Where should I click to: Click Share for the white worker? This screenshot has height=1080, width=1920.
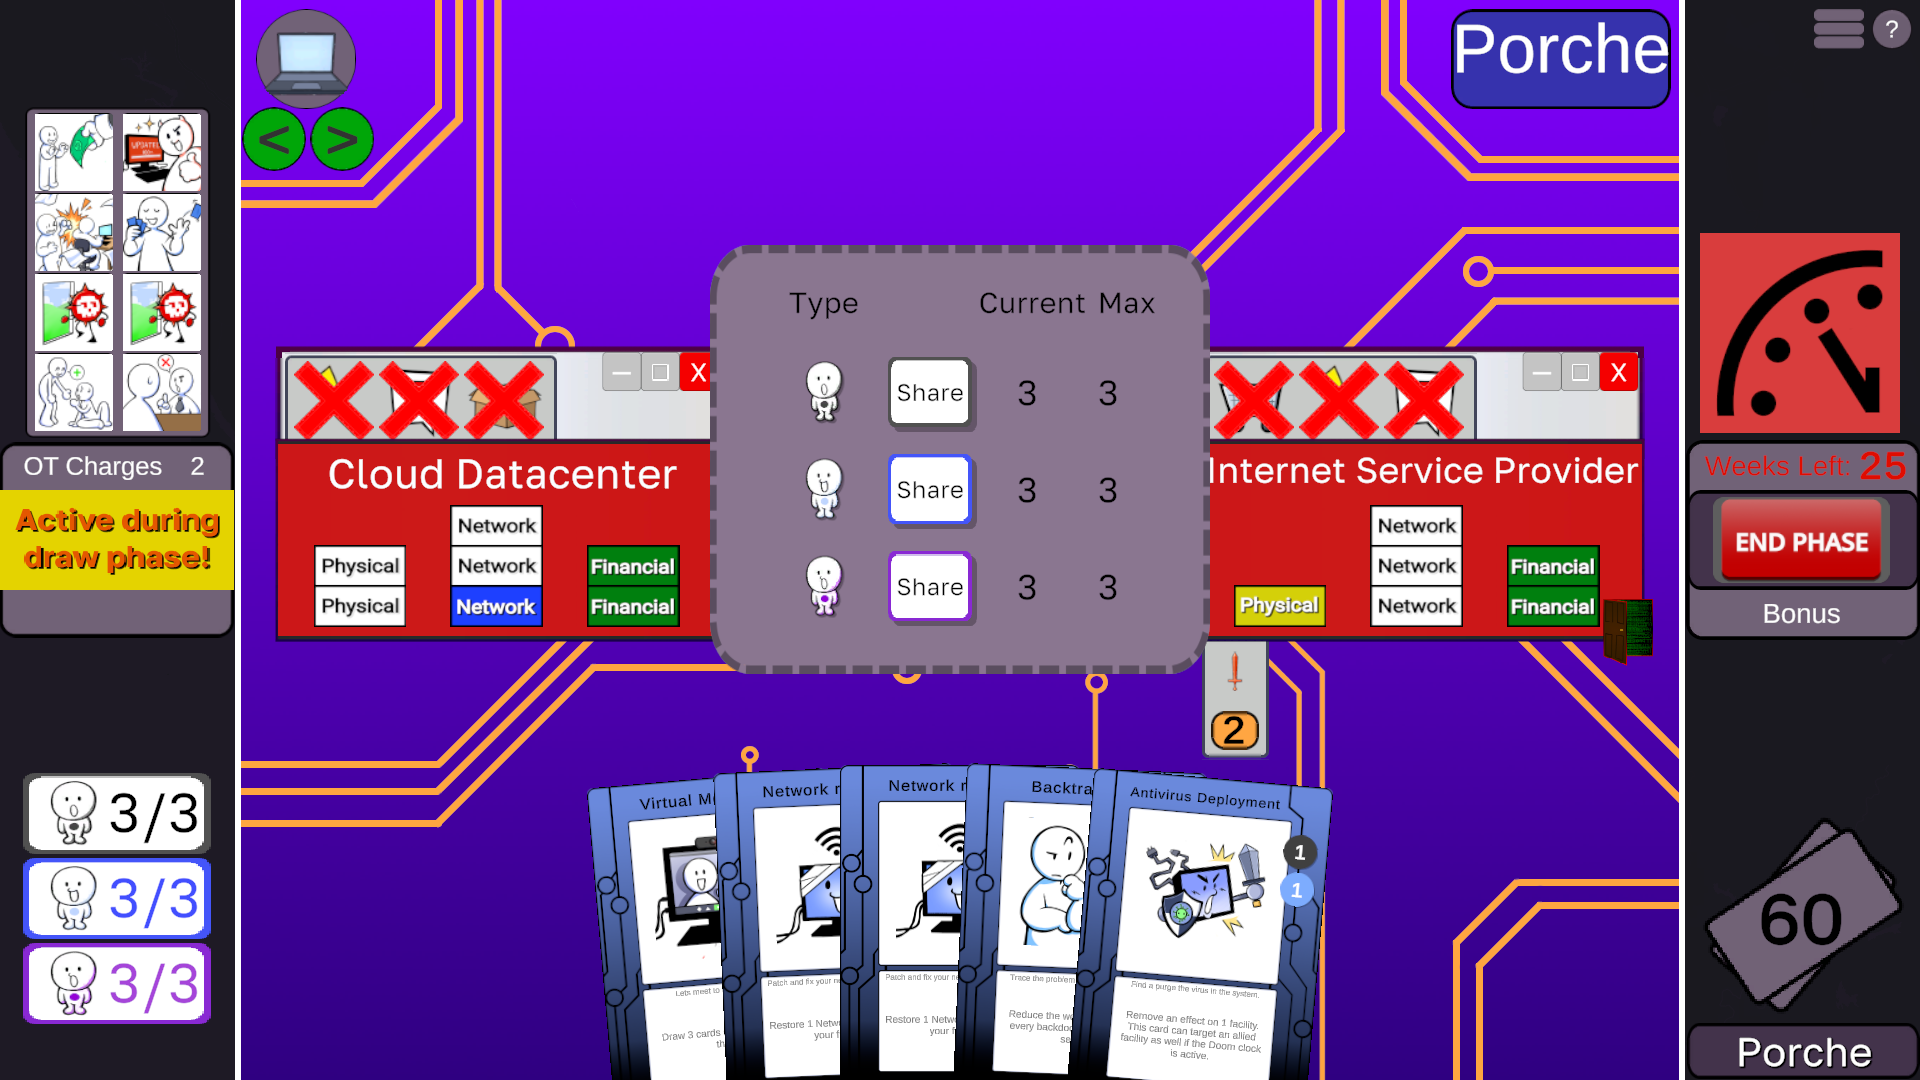coord(929,393)
